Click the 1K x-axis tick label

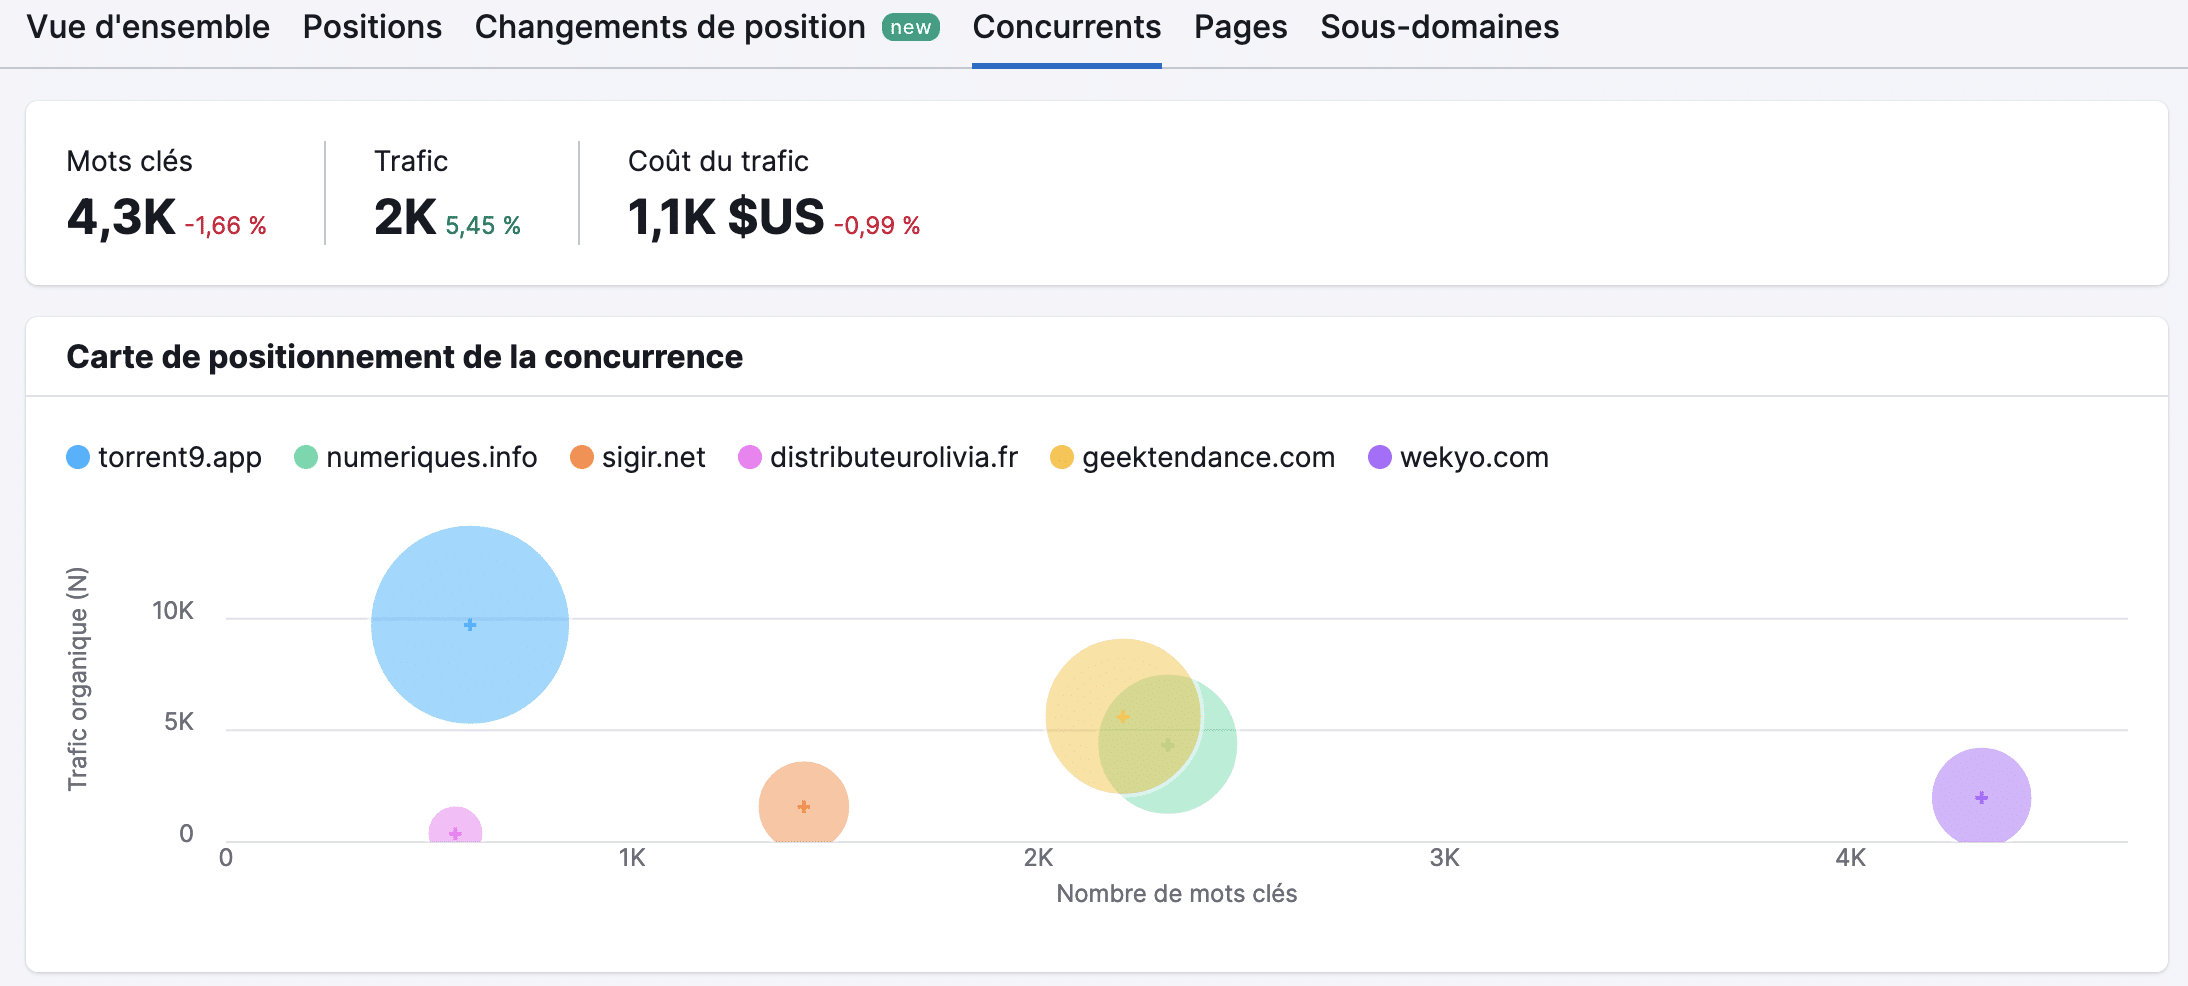632,857
